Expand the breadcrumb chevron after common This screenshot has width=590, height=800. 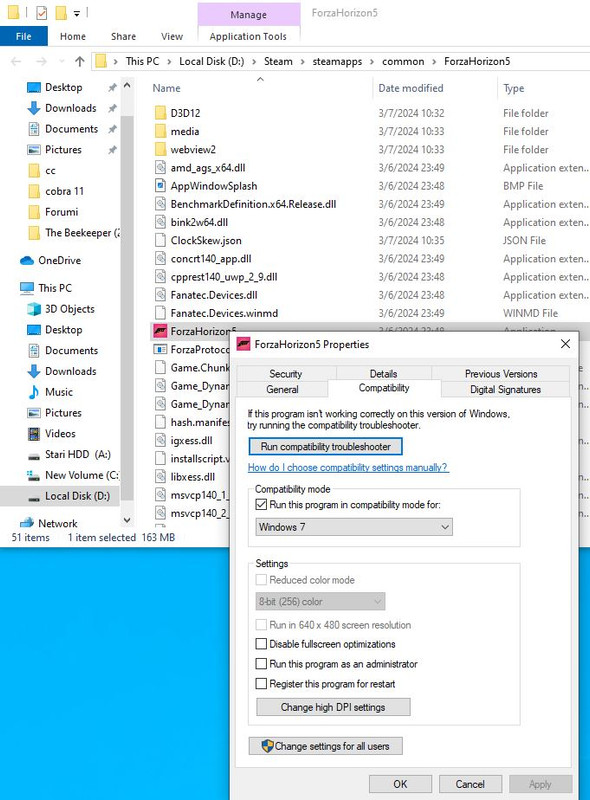pos(434,62)
